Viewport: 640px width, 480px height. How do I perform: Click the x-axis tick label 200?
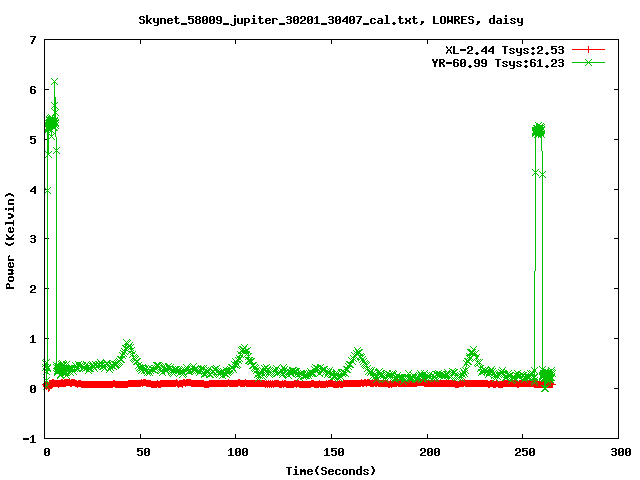429,452
